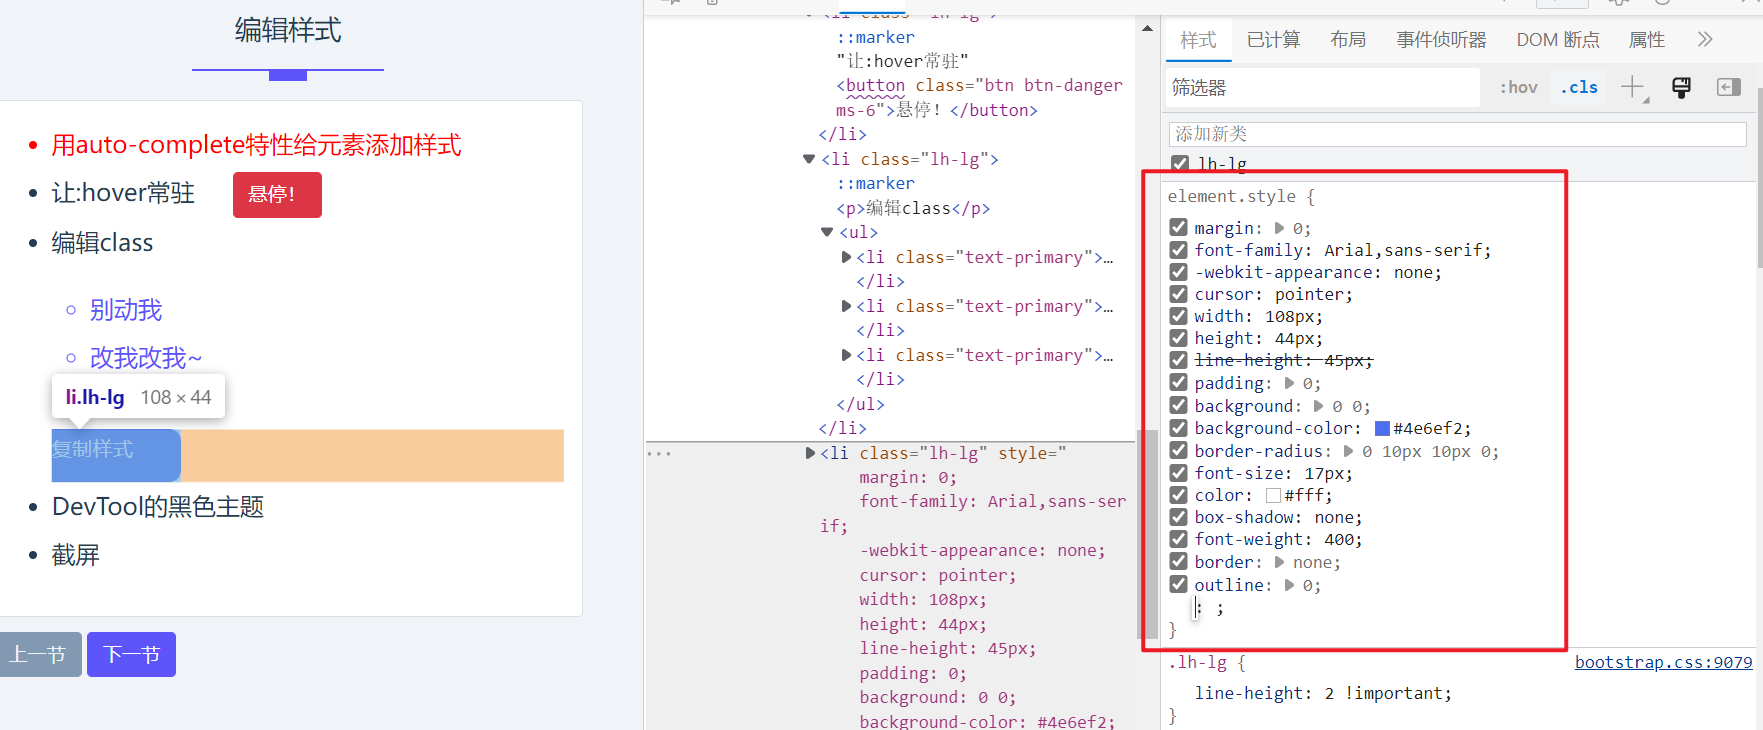Toggle the computed styles sidebar icon

(x=1728, y=87)
